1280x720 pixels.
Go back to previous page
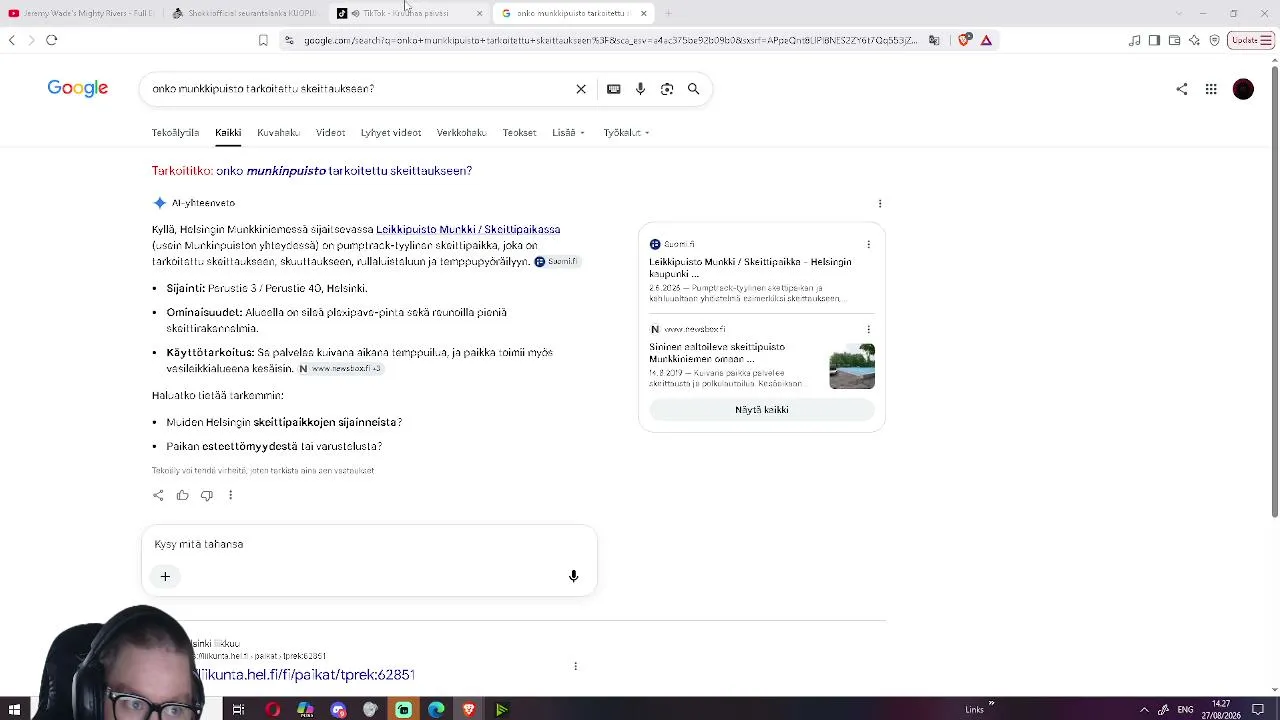click(x=11, y=40)
